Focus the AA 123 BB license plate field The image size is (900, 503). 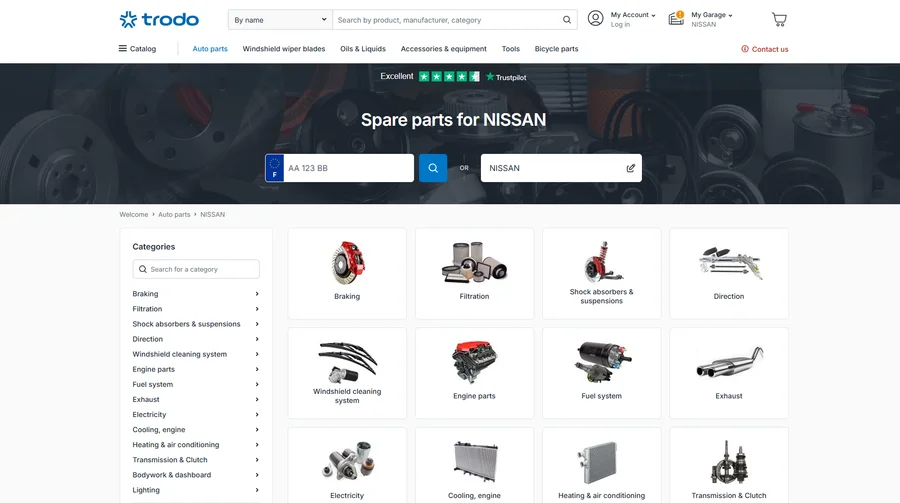[348, 168]
